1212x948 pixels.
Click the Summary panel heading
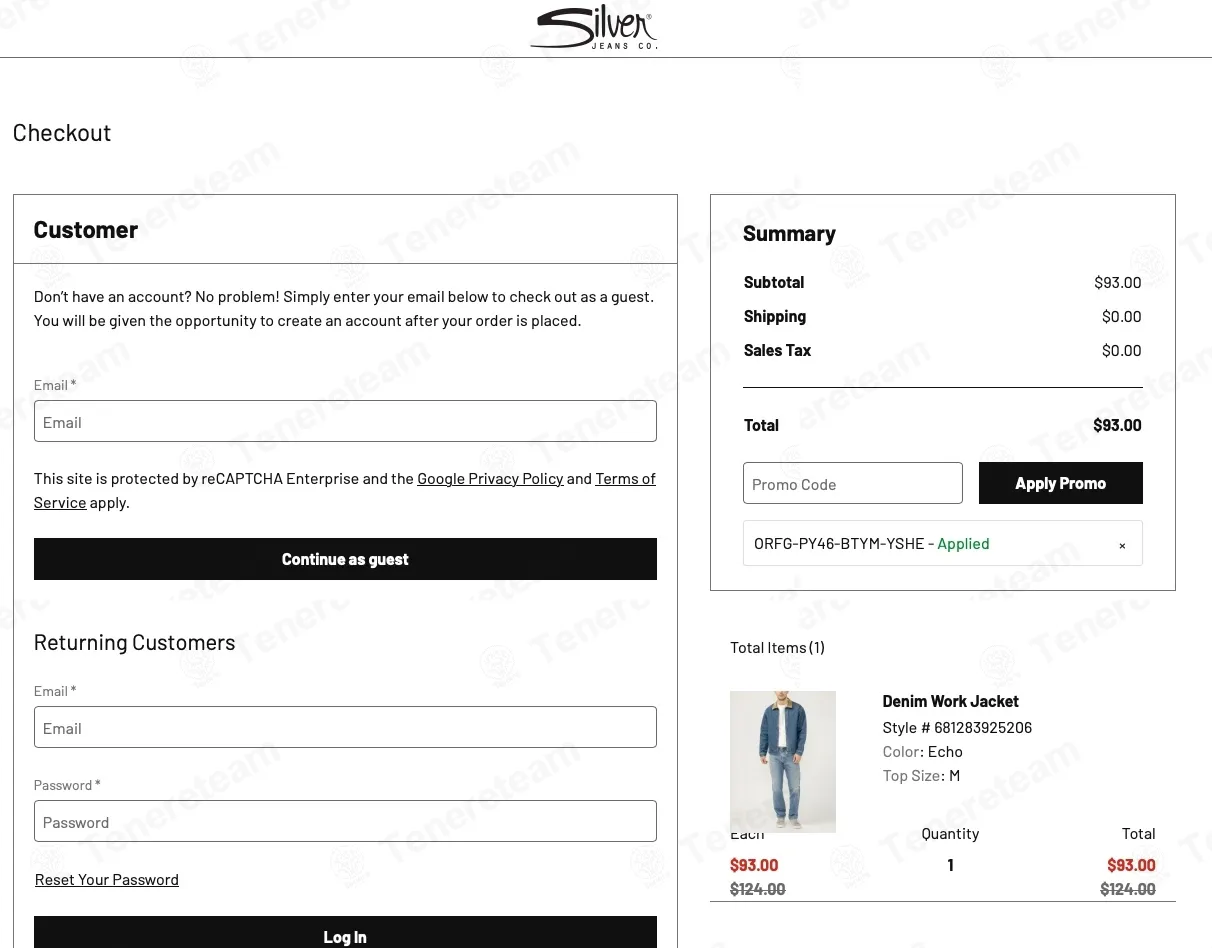(789, 234)
